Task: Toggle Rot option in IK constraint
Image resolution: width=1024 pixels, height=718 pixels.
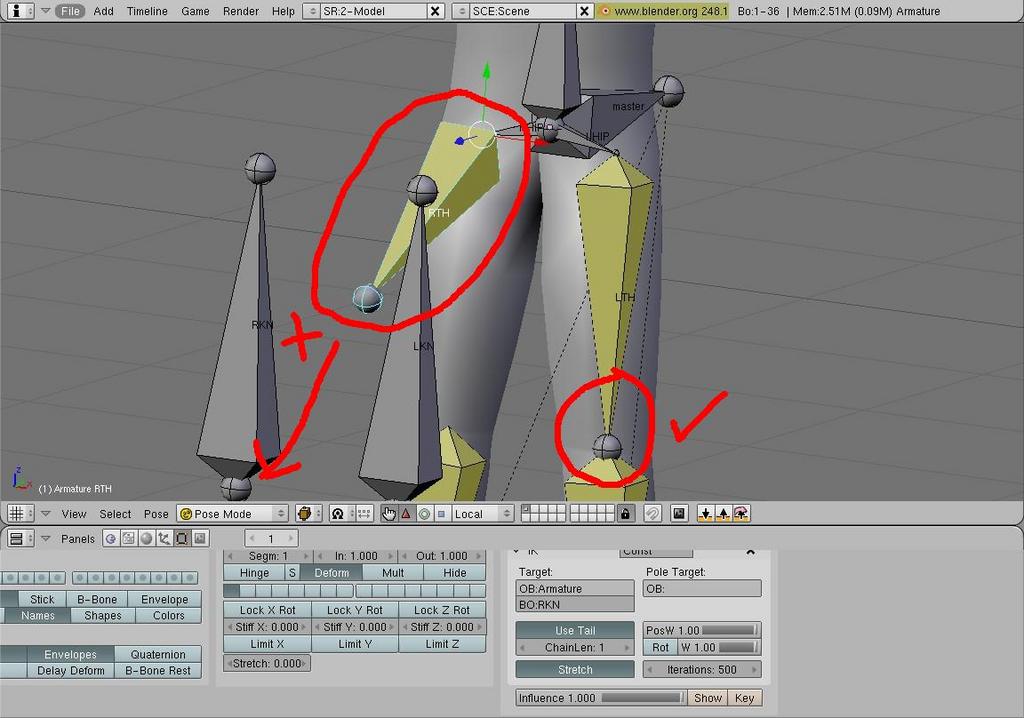Action: (x=660, y=647)
